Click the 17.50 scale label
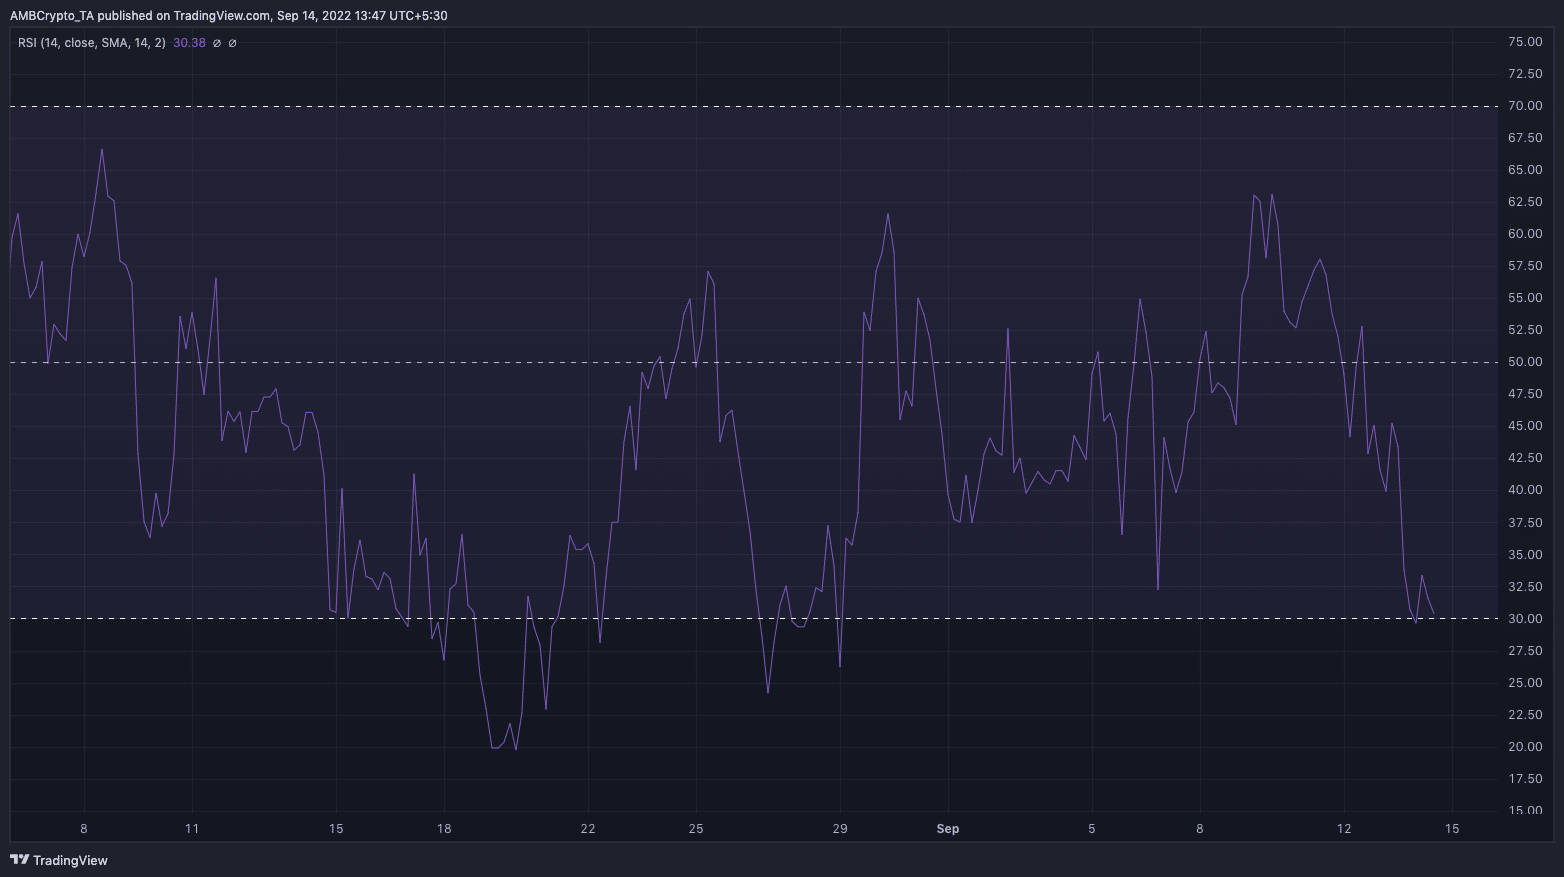The image size is (1564, 877). (x=1525, y=779)
